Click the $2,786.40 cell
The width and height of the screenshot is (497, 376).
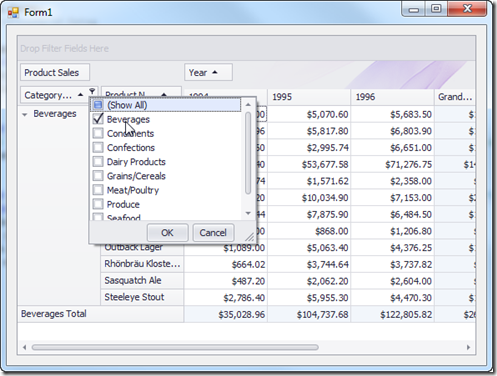(x=226, y=298)
